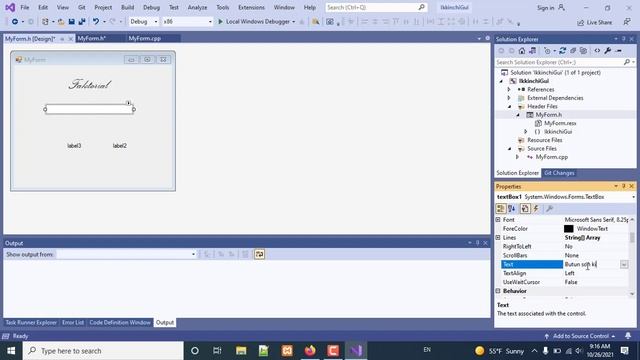Click Collapse All in Solution Explorer toolbar
Screen dimensions: 640x360
click(573, 51)
